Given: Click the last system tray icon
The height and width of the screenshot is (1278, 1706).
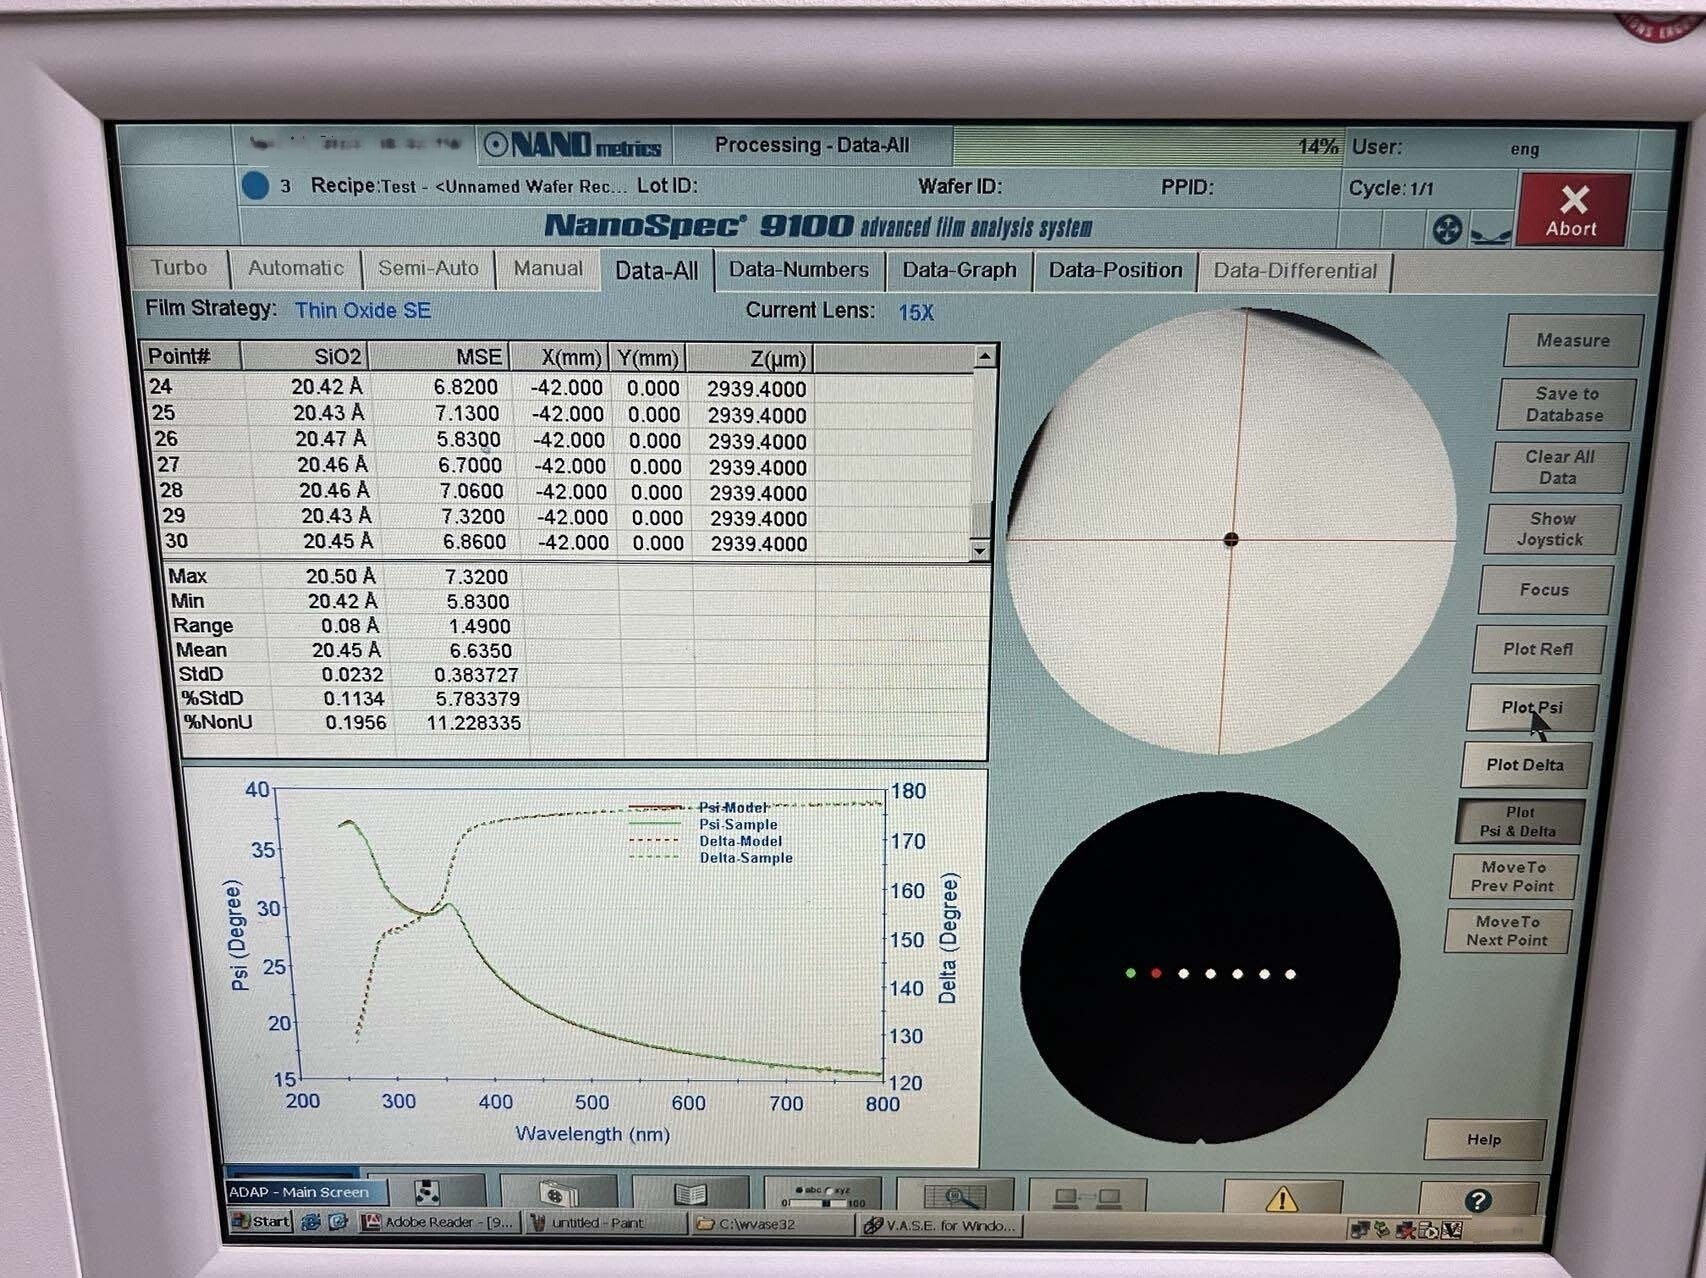Looking at the screenshot, I should [1452, 1230].
